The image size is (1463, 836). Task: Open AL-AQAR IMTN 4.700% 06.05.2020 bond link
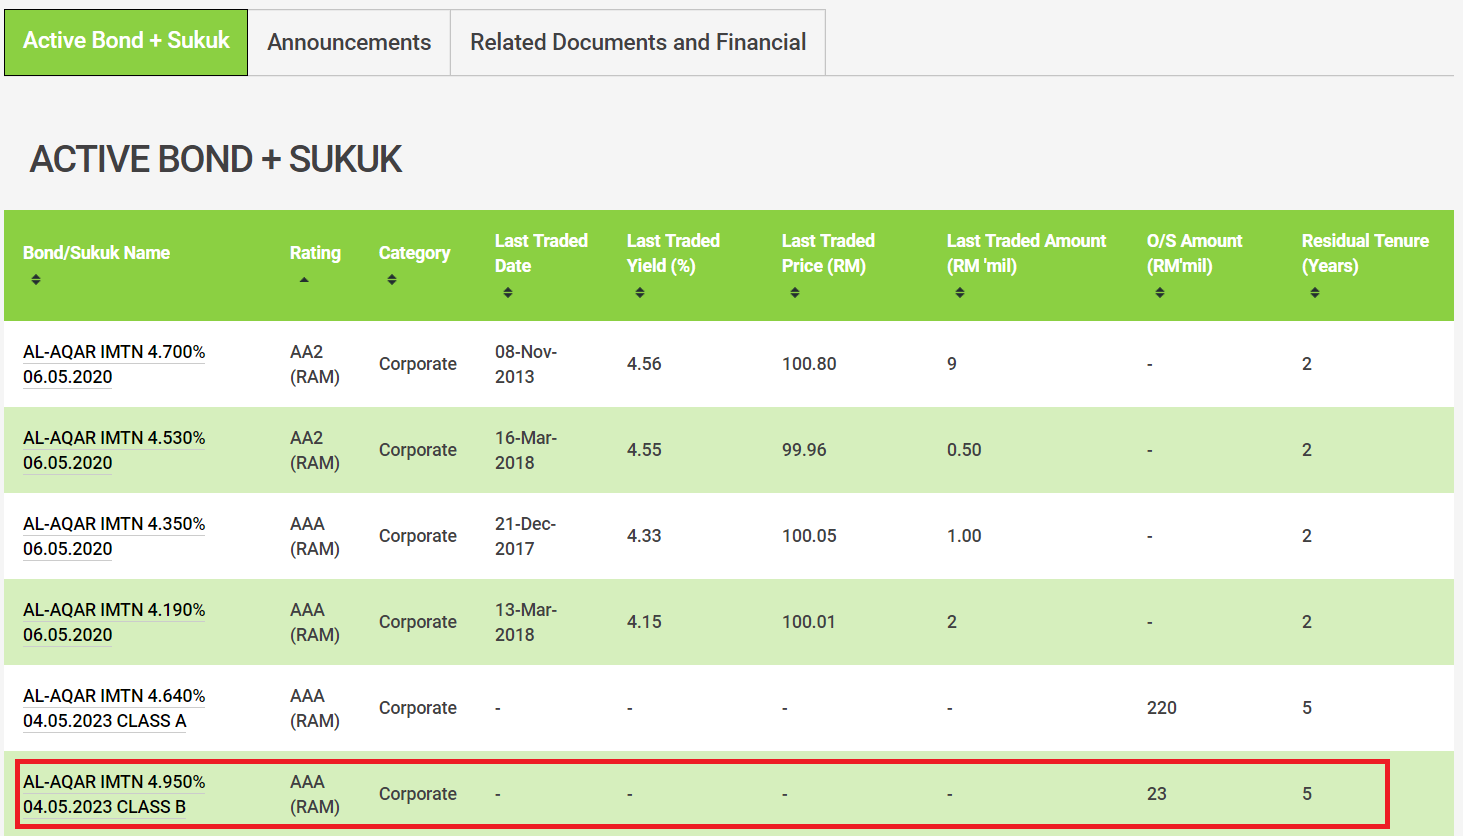[114, 364]
